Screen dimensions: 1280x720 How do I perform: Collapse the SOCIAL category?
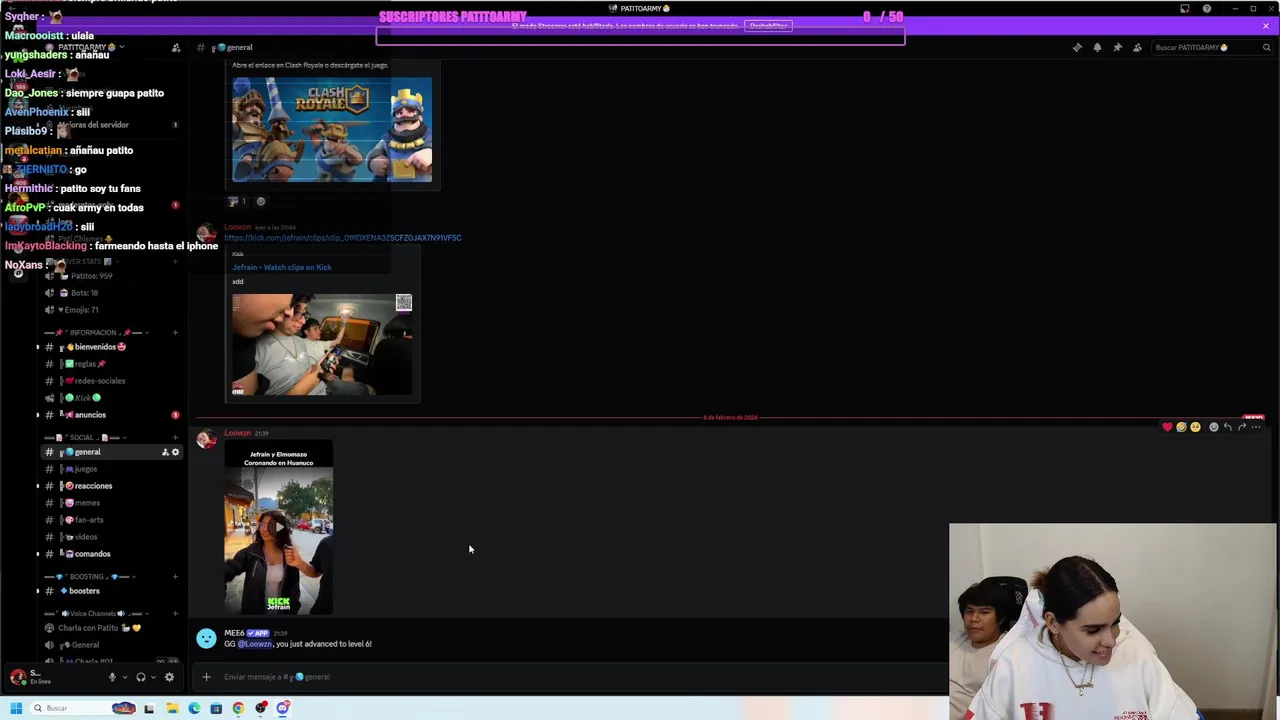84,438
